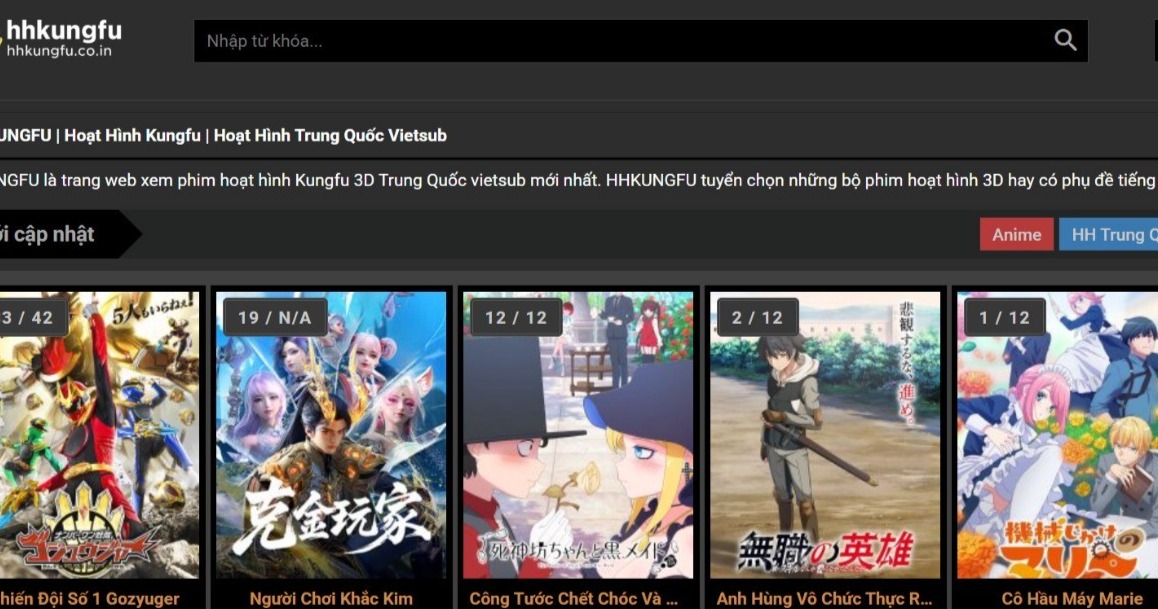The width and height of the screenshot is (1158, 609).
Task: Click the hhkungfu site logo
Action: (x=62, y=38)
